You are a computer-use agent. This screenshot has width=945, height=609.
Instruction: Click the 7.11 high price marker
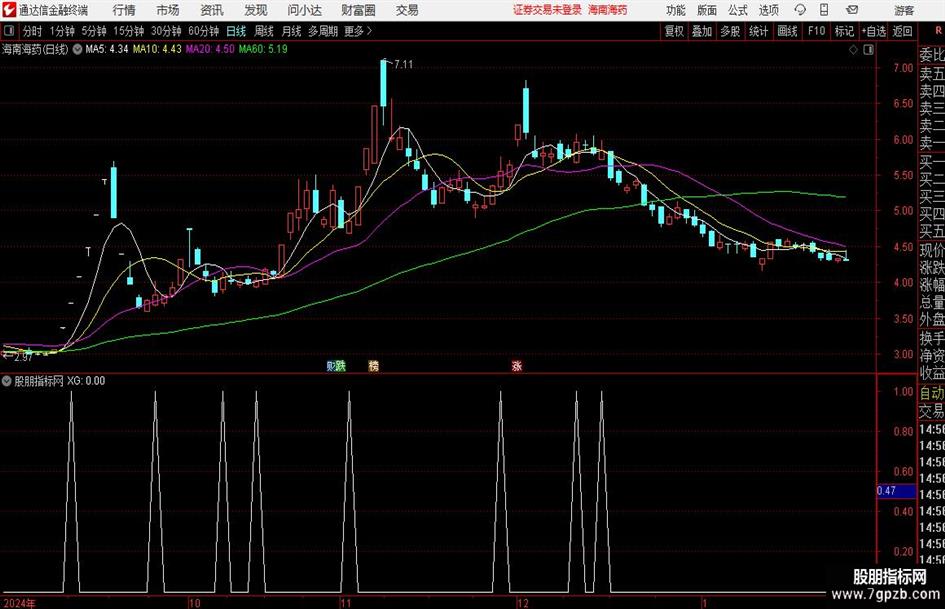[403, 65]
